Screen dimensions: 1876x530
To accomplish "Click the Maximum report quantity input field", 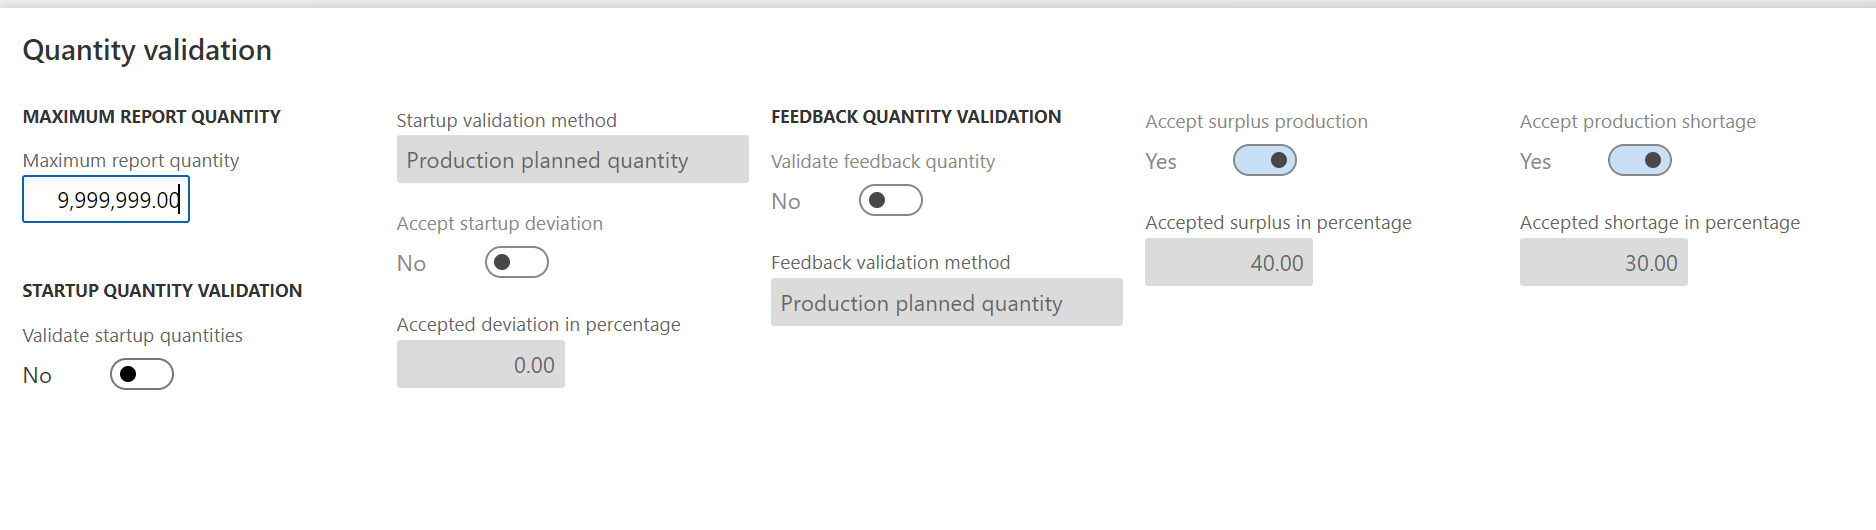I will tap(106, 200).
